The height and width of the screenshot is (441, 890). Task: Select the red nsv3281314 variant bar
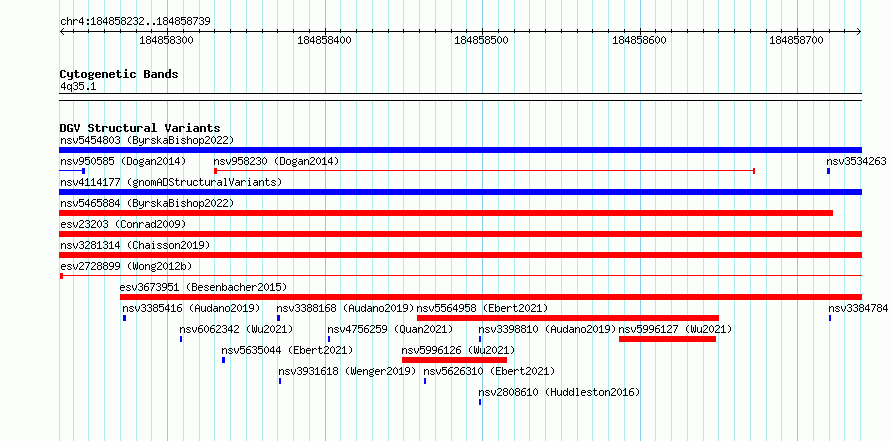pos(460,255)
